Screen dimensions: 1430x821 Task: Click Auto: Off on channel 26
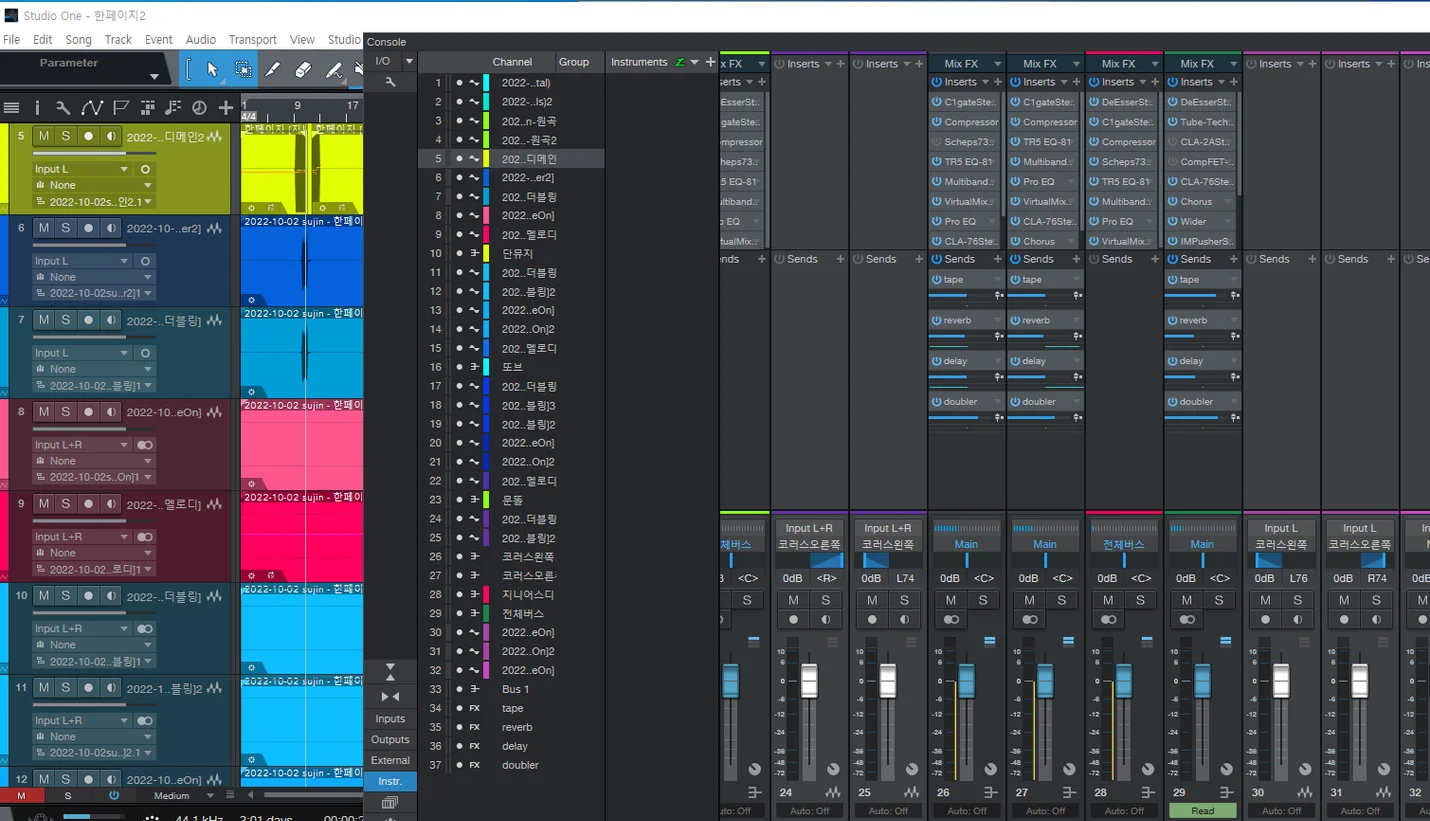967,811
